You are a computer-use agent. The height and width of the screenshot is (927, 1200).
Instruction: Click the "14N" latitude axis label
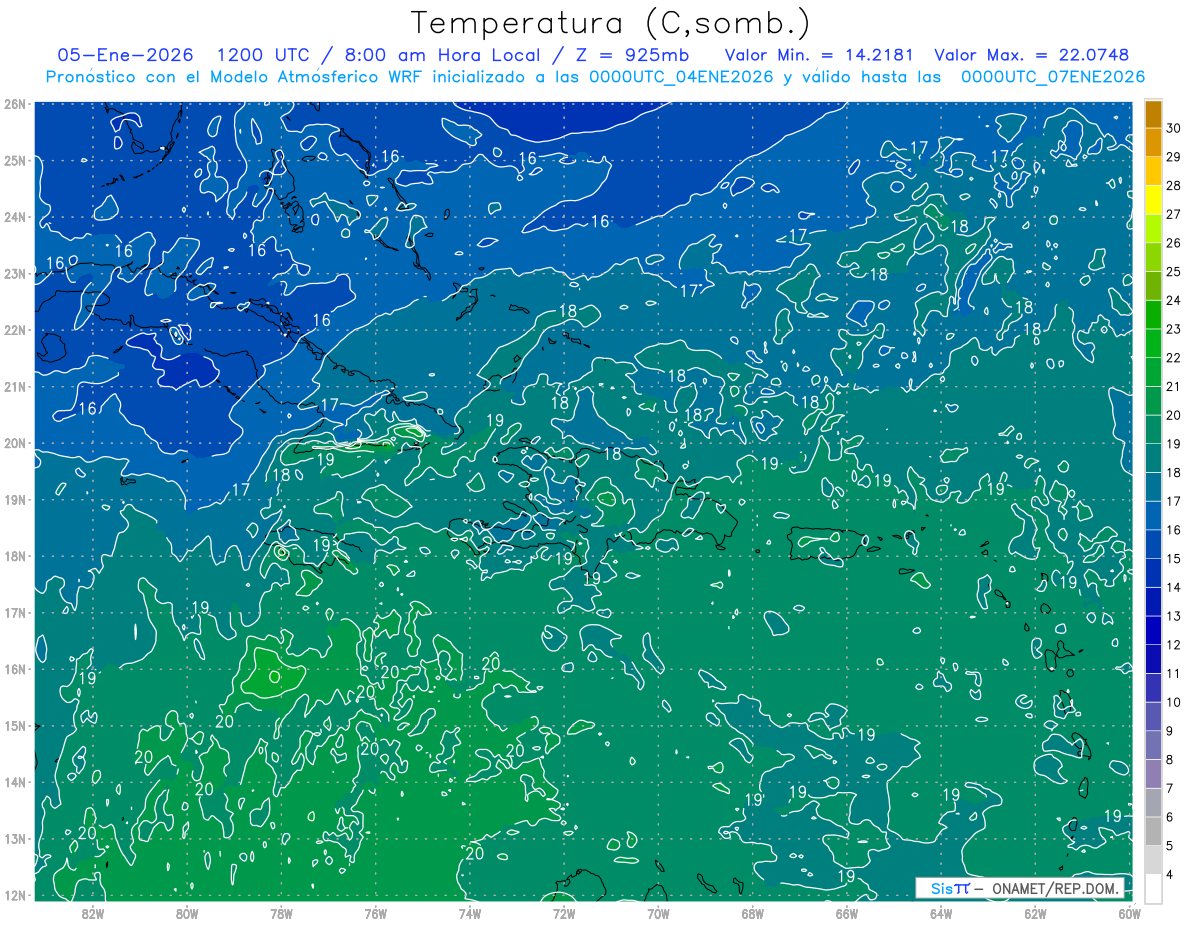(x=14, y=782)
